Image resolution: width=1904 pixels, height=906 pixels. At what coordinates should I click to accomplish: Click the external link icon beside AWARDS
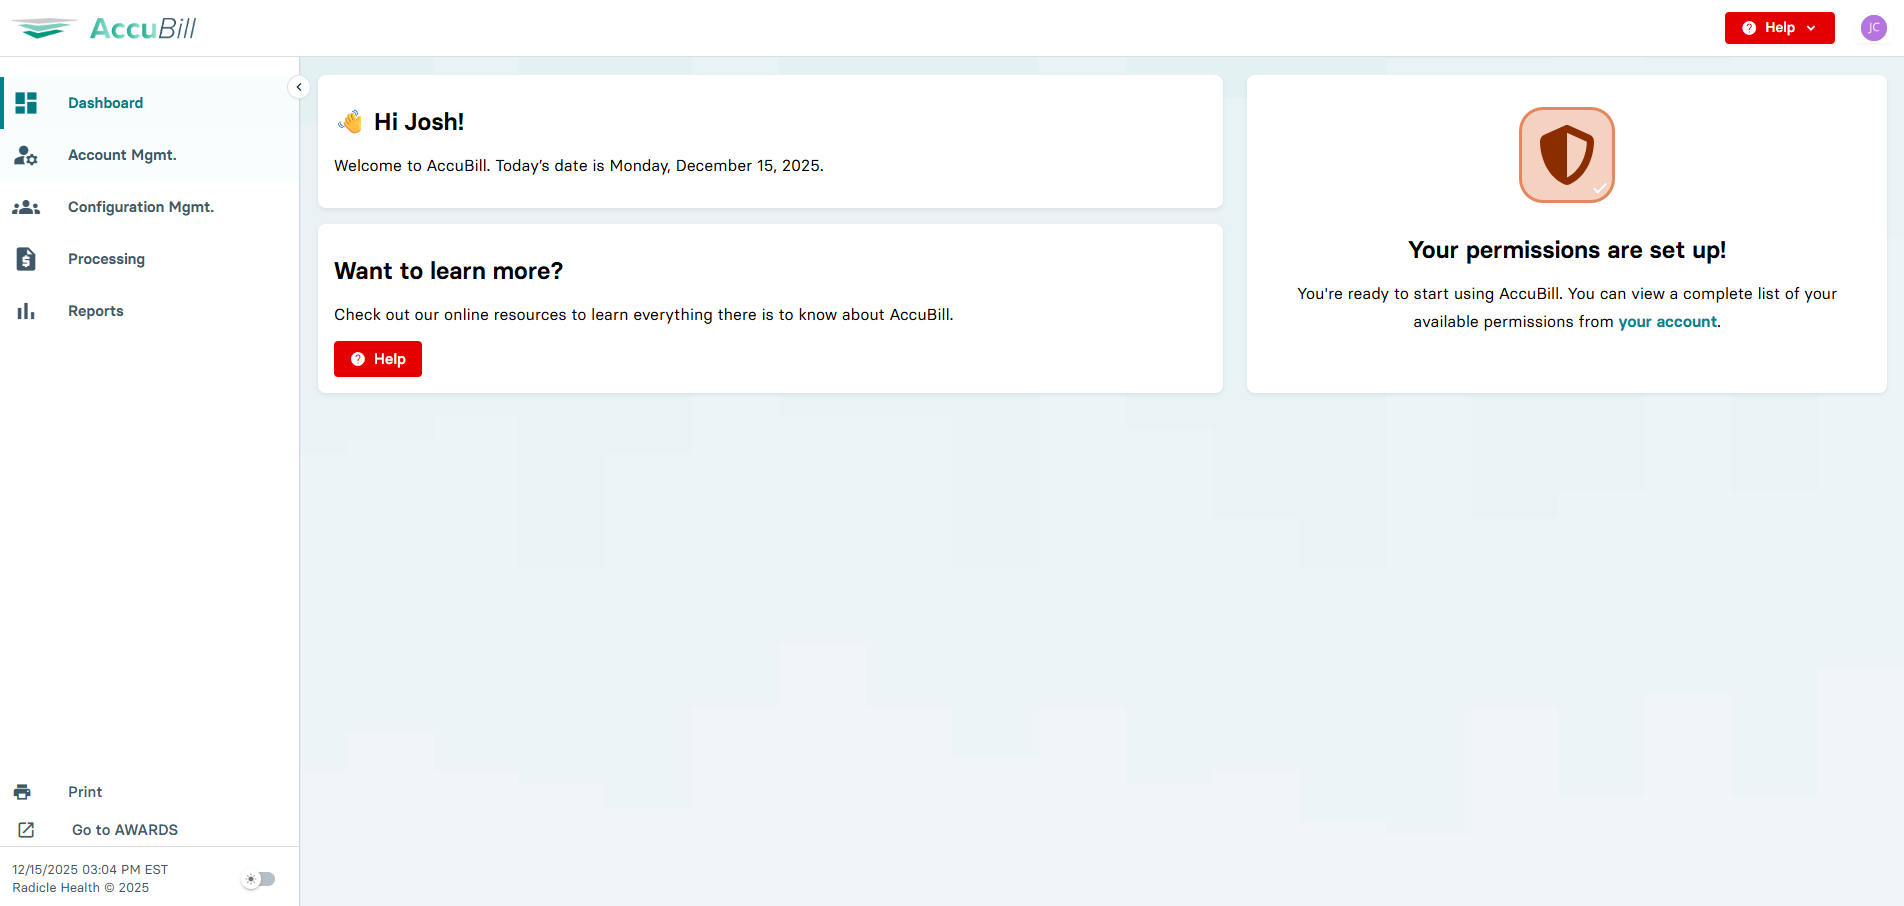pyautogui.click(x=26, y=830)
